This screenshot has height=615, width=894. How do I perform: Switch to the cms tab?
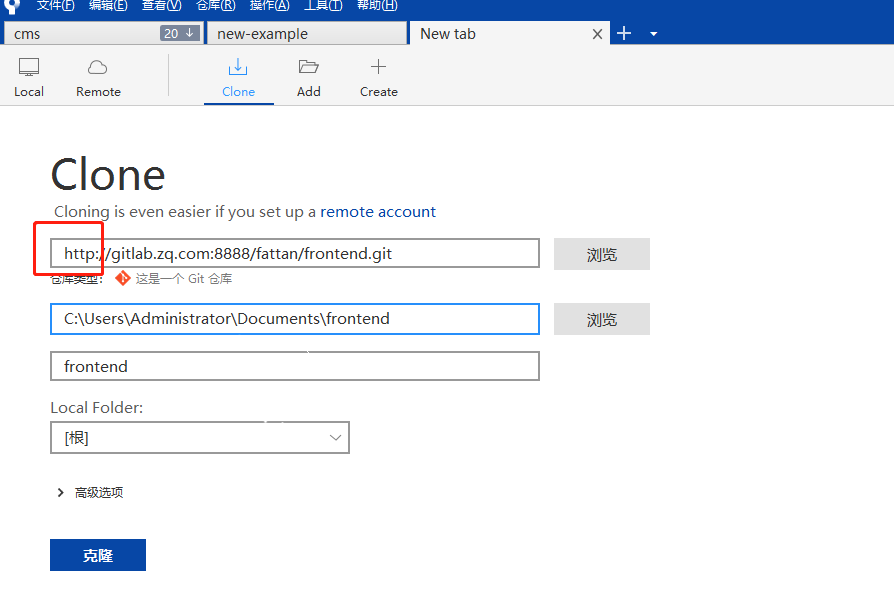click(80, 34)
